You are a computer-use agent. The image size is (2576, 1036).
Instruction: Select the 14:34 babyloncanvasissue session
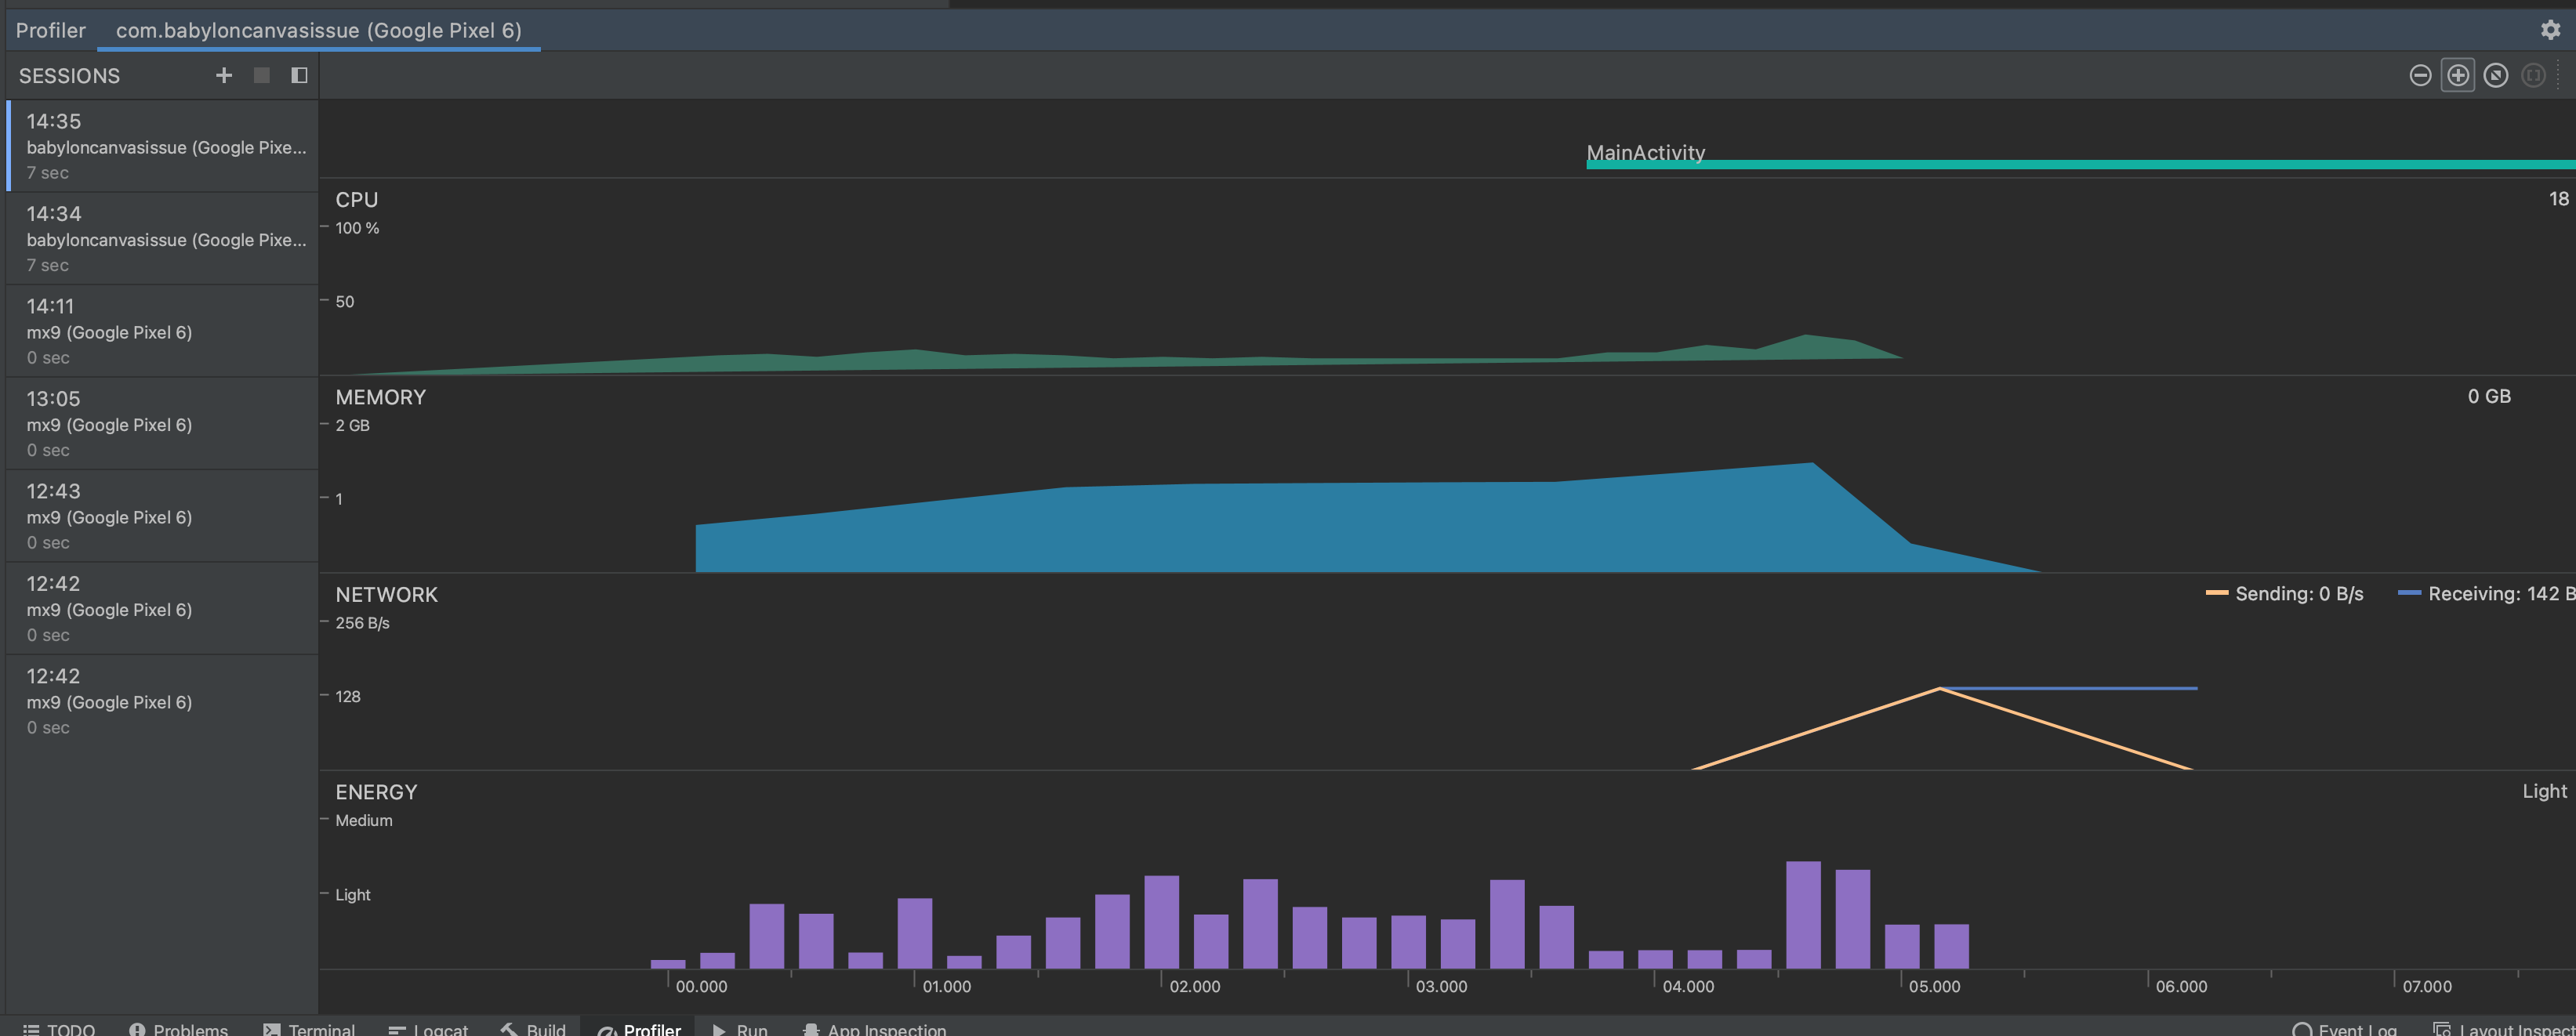click(x=160, y=238)
